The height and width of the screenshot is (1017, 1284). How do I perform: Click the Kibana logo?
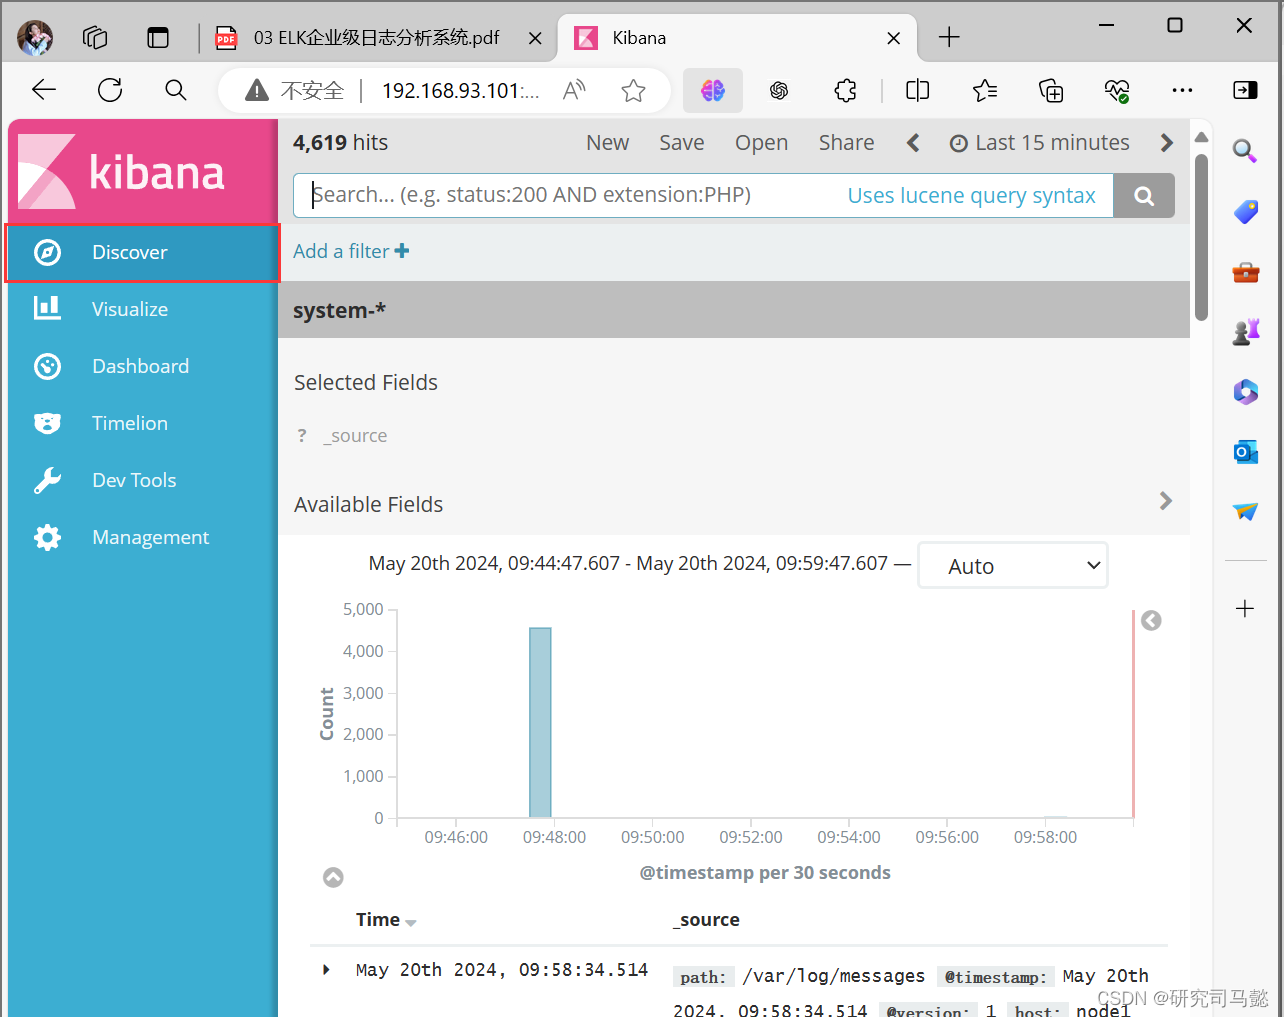(122, 171)
